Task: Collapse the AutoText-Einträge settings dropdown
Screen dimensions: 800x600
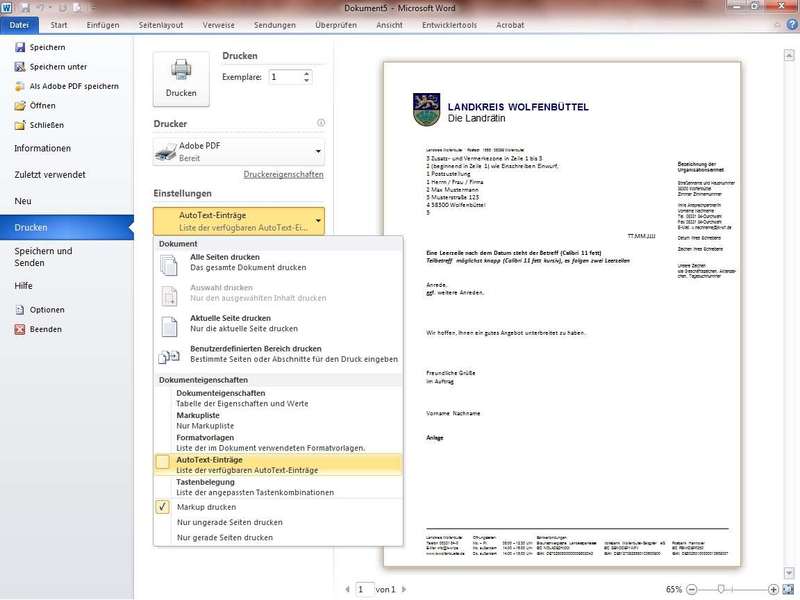Action: click(318, 221)
